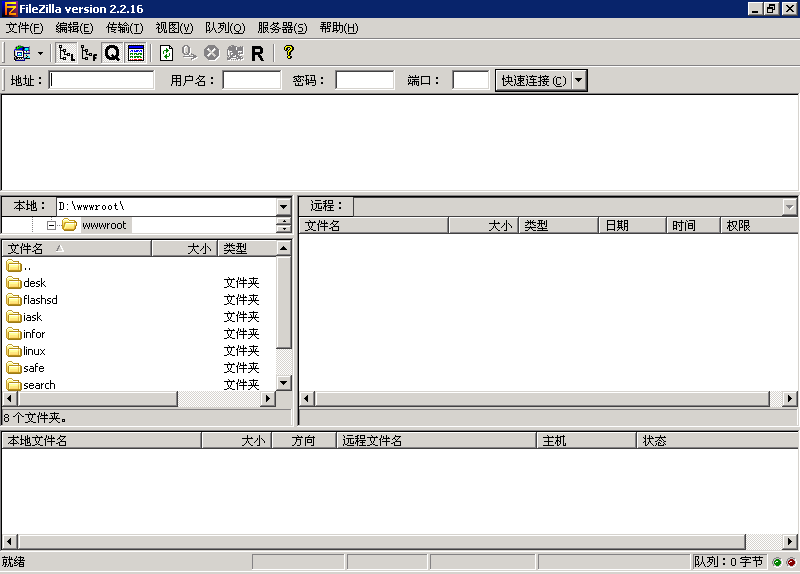
Task: Click the green status indicator light
Action: click(x=777, y=562)
